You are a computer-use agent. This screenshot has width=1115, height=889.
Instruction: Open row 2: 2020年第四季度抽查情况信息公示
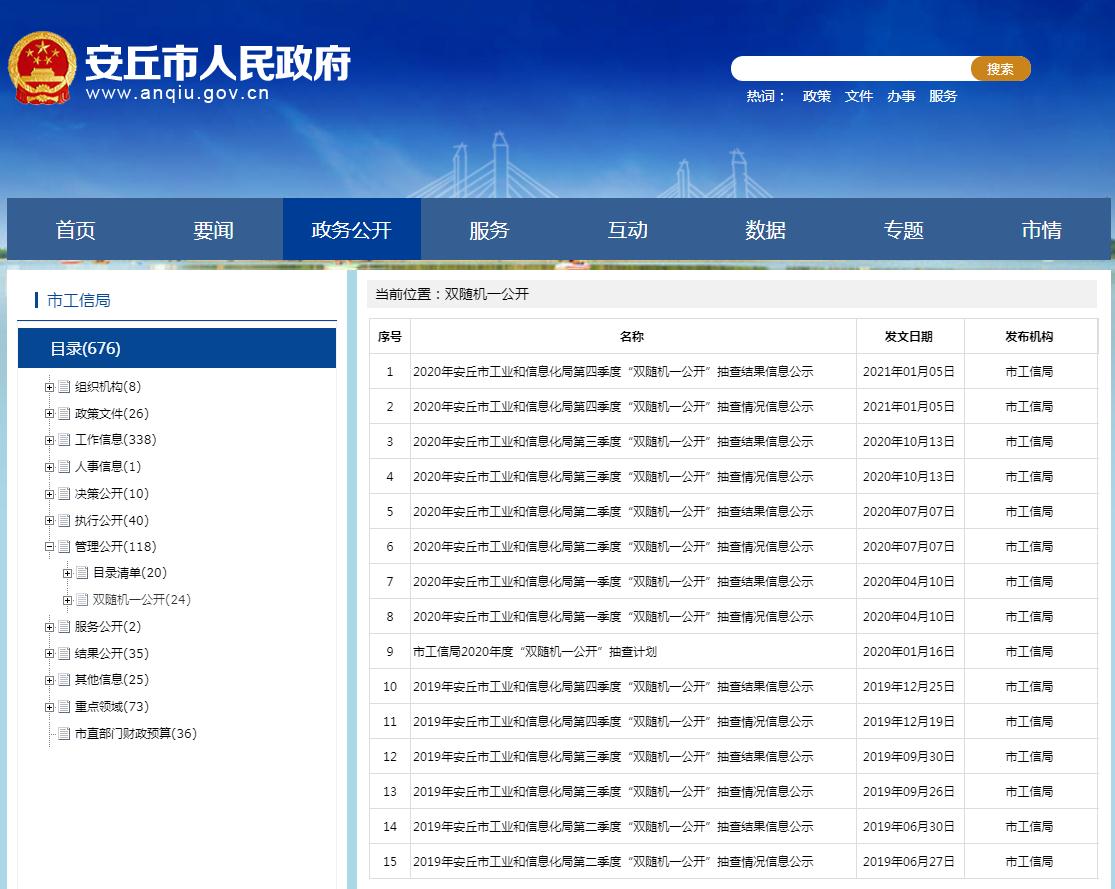click(x=613, y=407)
